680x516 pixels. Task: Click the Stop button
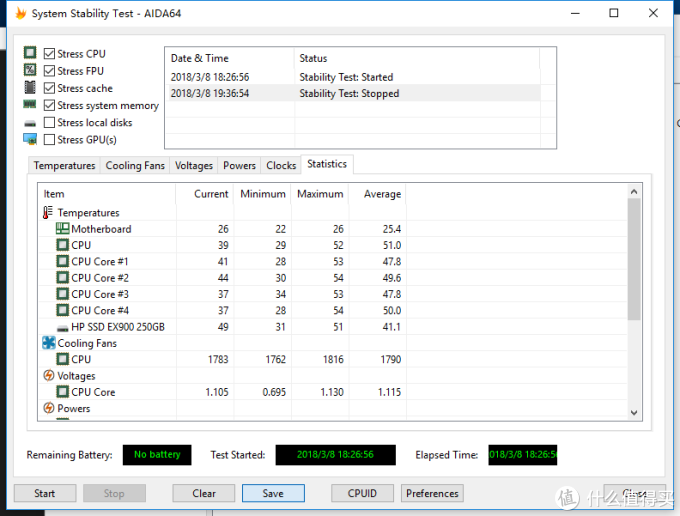(x=114, y=493)
